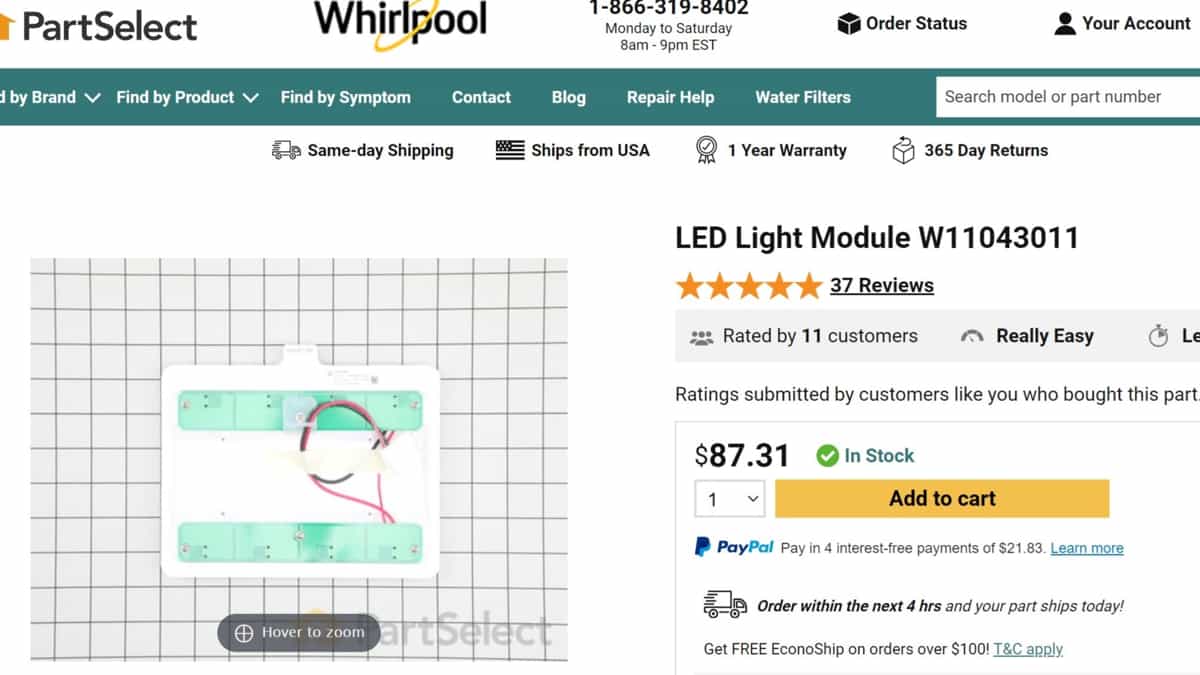Viewport: 1200px width, 675px height.
Task: Open Order Status via the box icon
Action: point(849,23)
